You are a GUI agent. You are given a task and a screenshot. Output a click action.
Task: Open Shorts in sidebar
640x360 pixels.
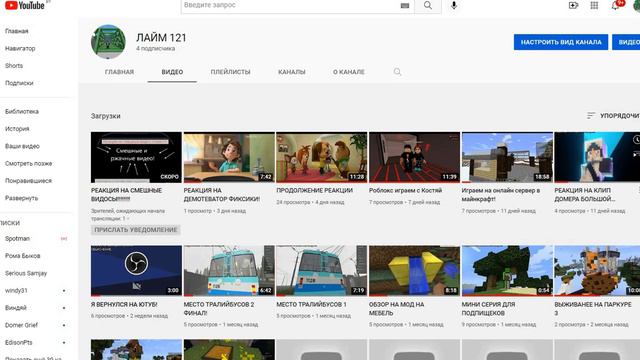pos(14,66)
